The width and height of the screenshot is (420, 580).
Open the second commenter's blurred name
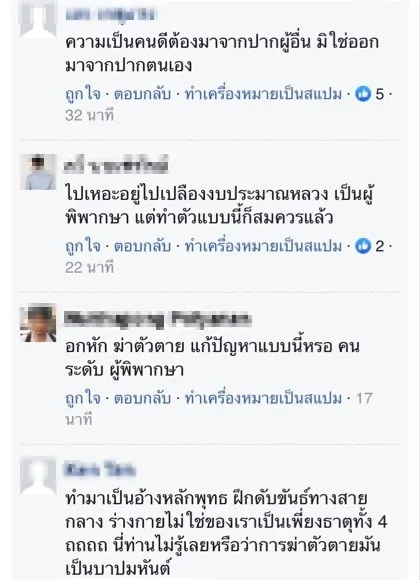(117, 165)
